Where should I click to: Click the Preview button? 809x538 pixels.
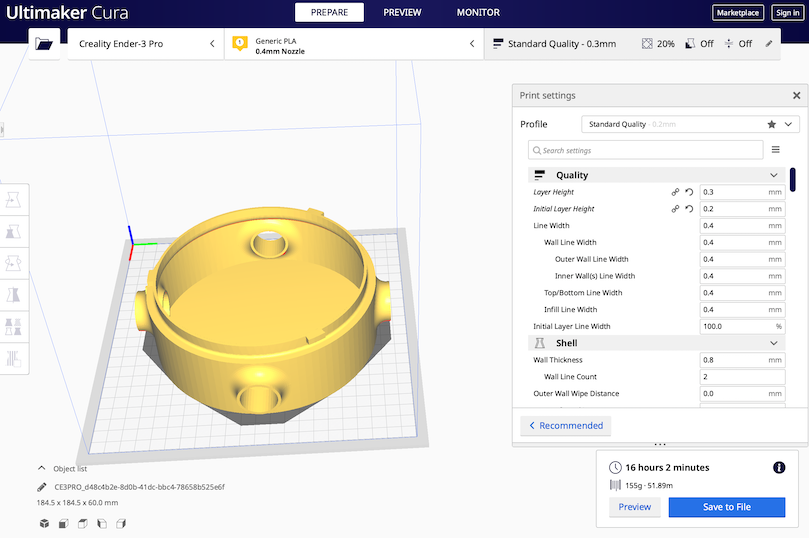tap(635, 507)
